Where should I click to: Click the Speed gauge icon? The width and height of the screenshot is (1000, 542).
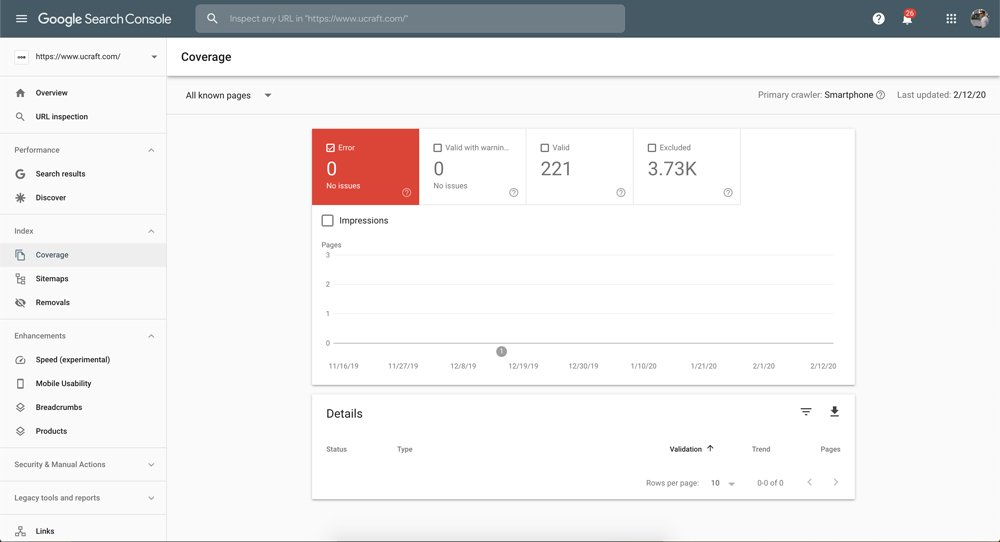pos(20,360)
